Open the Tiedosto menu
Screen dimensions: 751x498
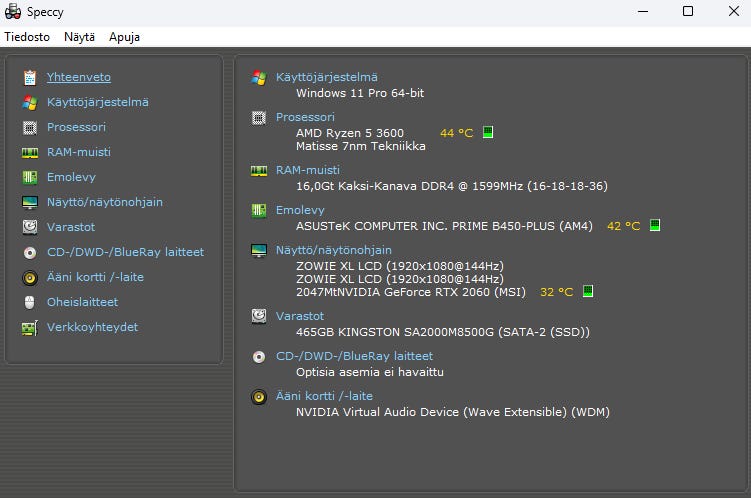click(27, 37)
